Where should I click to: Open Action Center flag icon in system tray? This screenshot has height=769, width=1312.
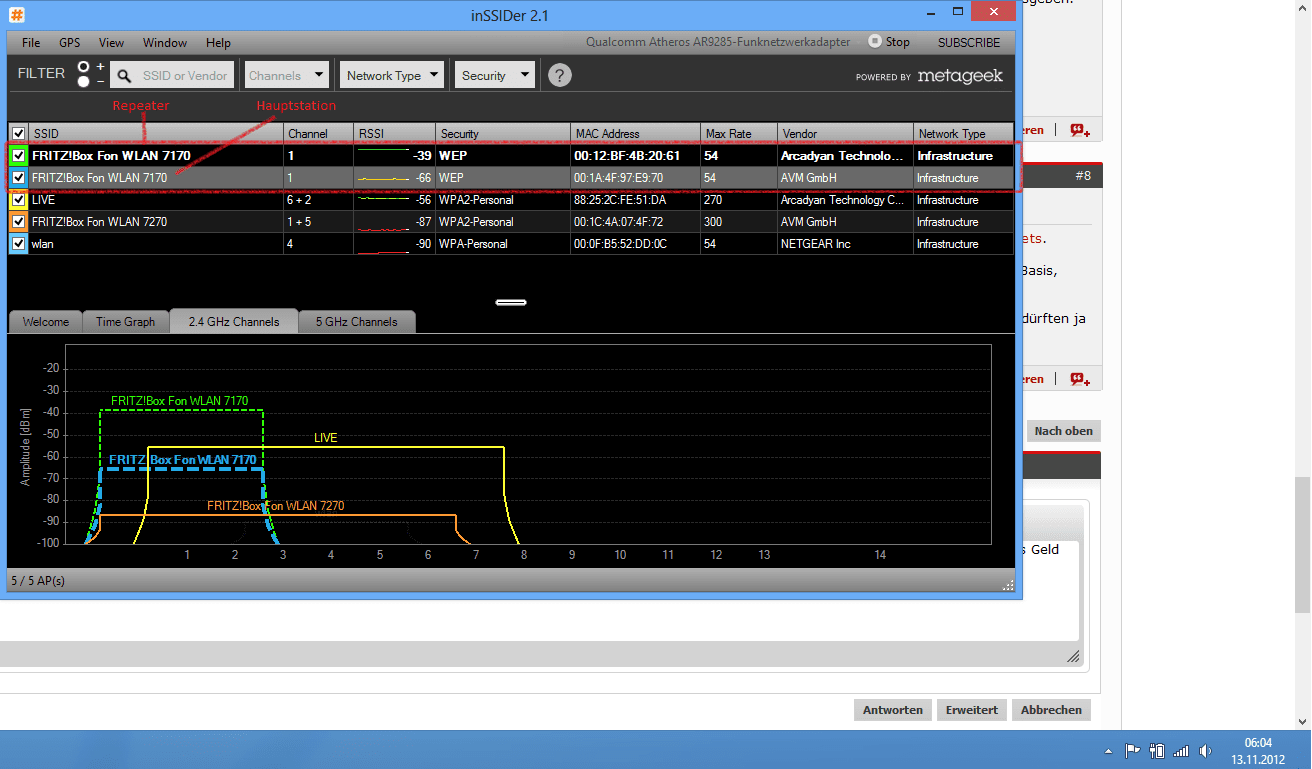[x=1133, y=750]
